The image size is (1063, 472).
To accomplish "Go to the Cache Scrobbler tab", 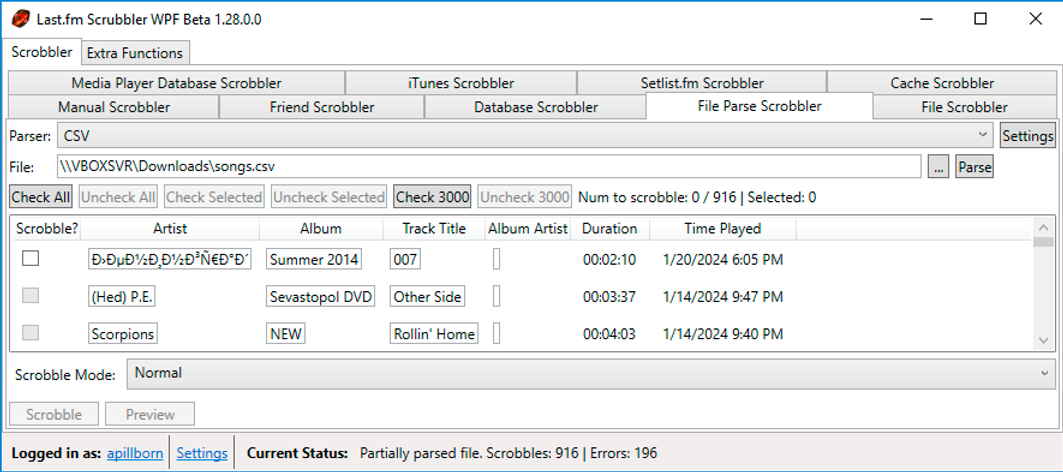I will tap(942, 83).
